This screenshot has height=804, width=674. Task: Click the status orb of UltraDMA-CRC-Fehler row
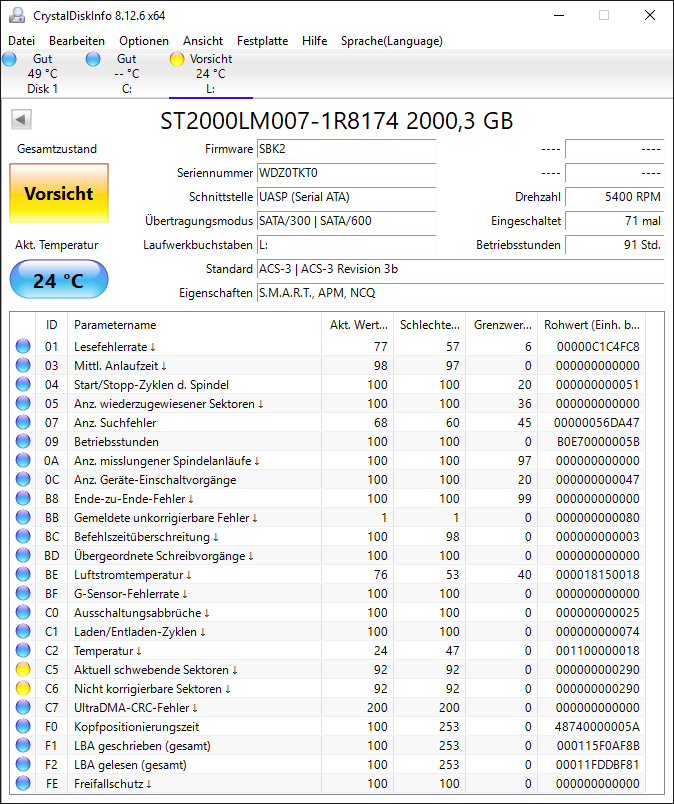point(23,707)
